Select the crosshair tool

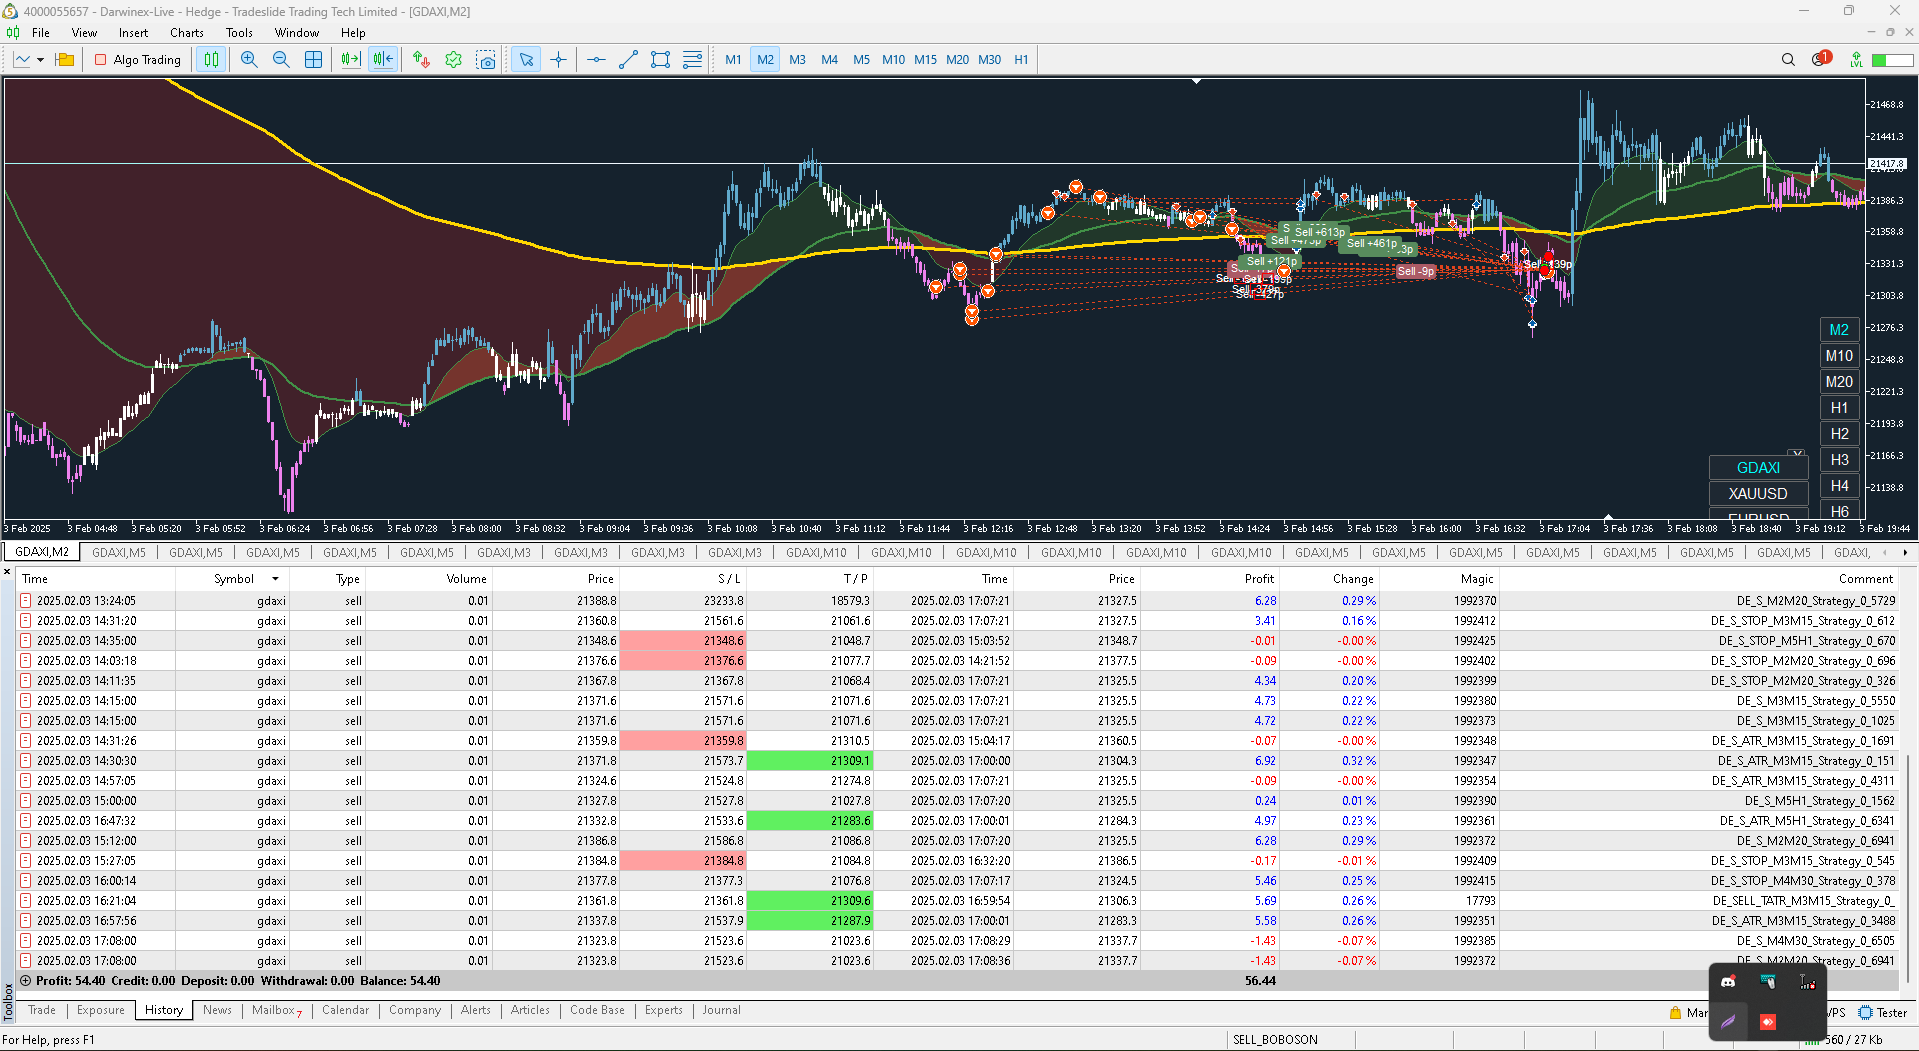558,60
